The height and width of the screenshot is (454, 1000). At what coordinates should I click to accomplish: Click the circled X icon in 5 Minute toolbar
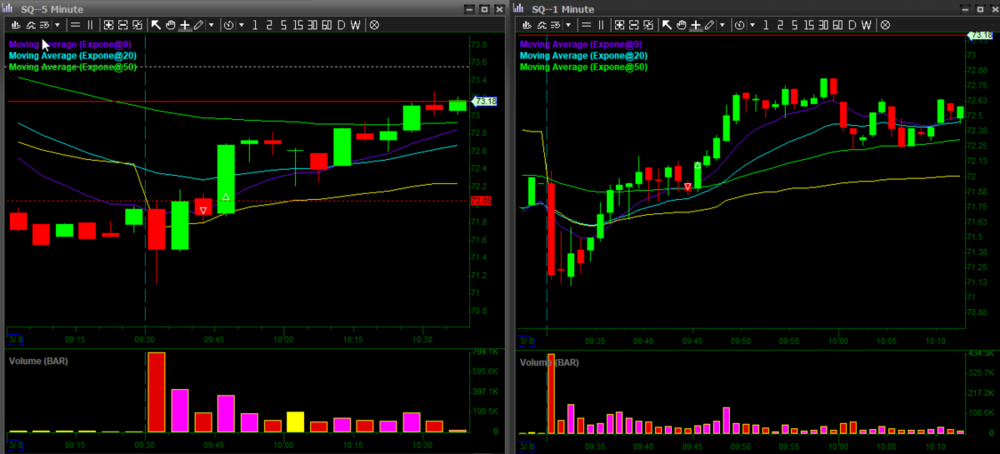pos(374,24)
